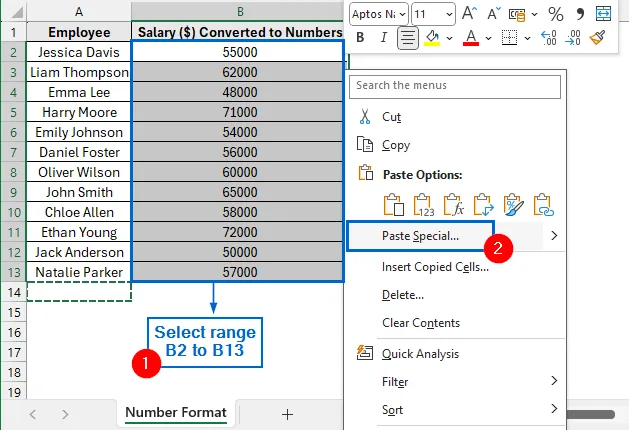Viewport: 629px width, 430px height.
Task: Open the font size dropdown
Action: coord(449,15)
